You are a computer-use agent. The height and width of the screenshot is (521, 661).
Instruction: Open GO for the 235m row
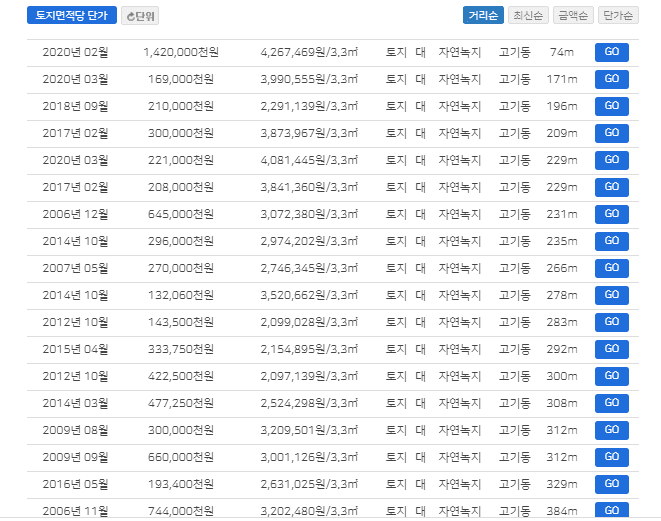coord(612,241)
